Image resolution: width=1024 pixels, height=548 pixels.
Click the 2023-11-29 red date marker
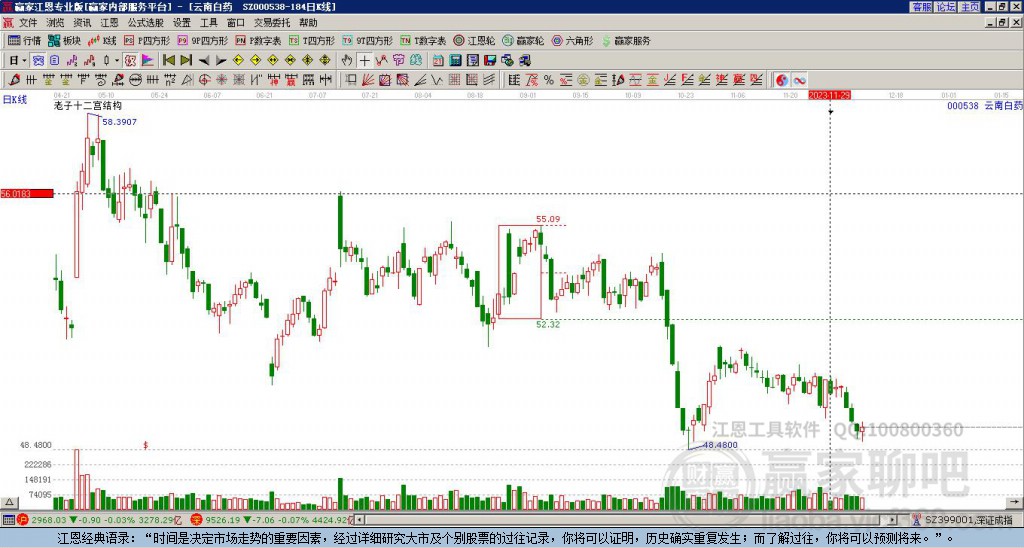[829, 95]
